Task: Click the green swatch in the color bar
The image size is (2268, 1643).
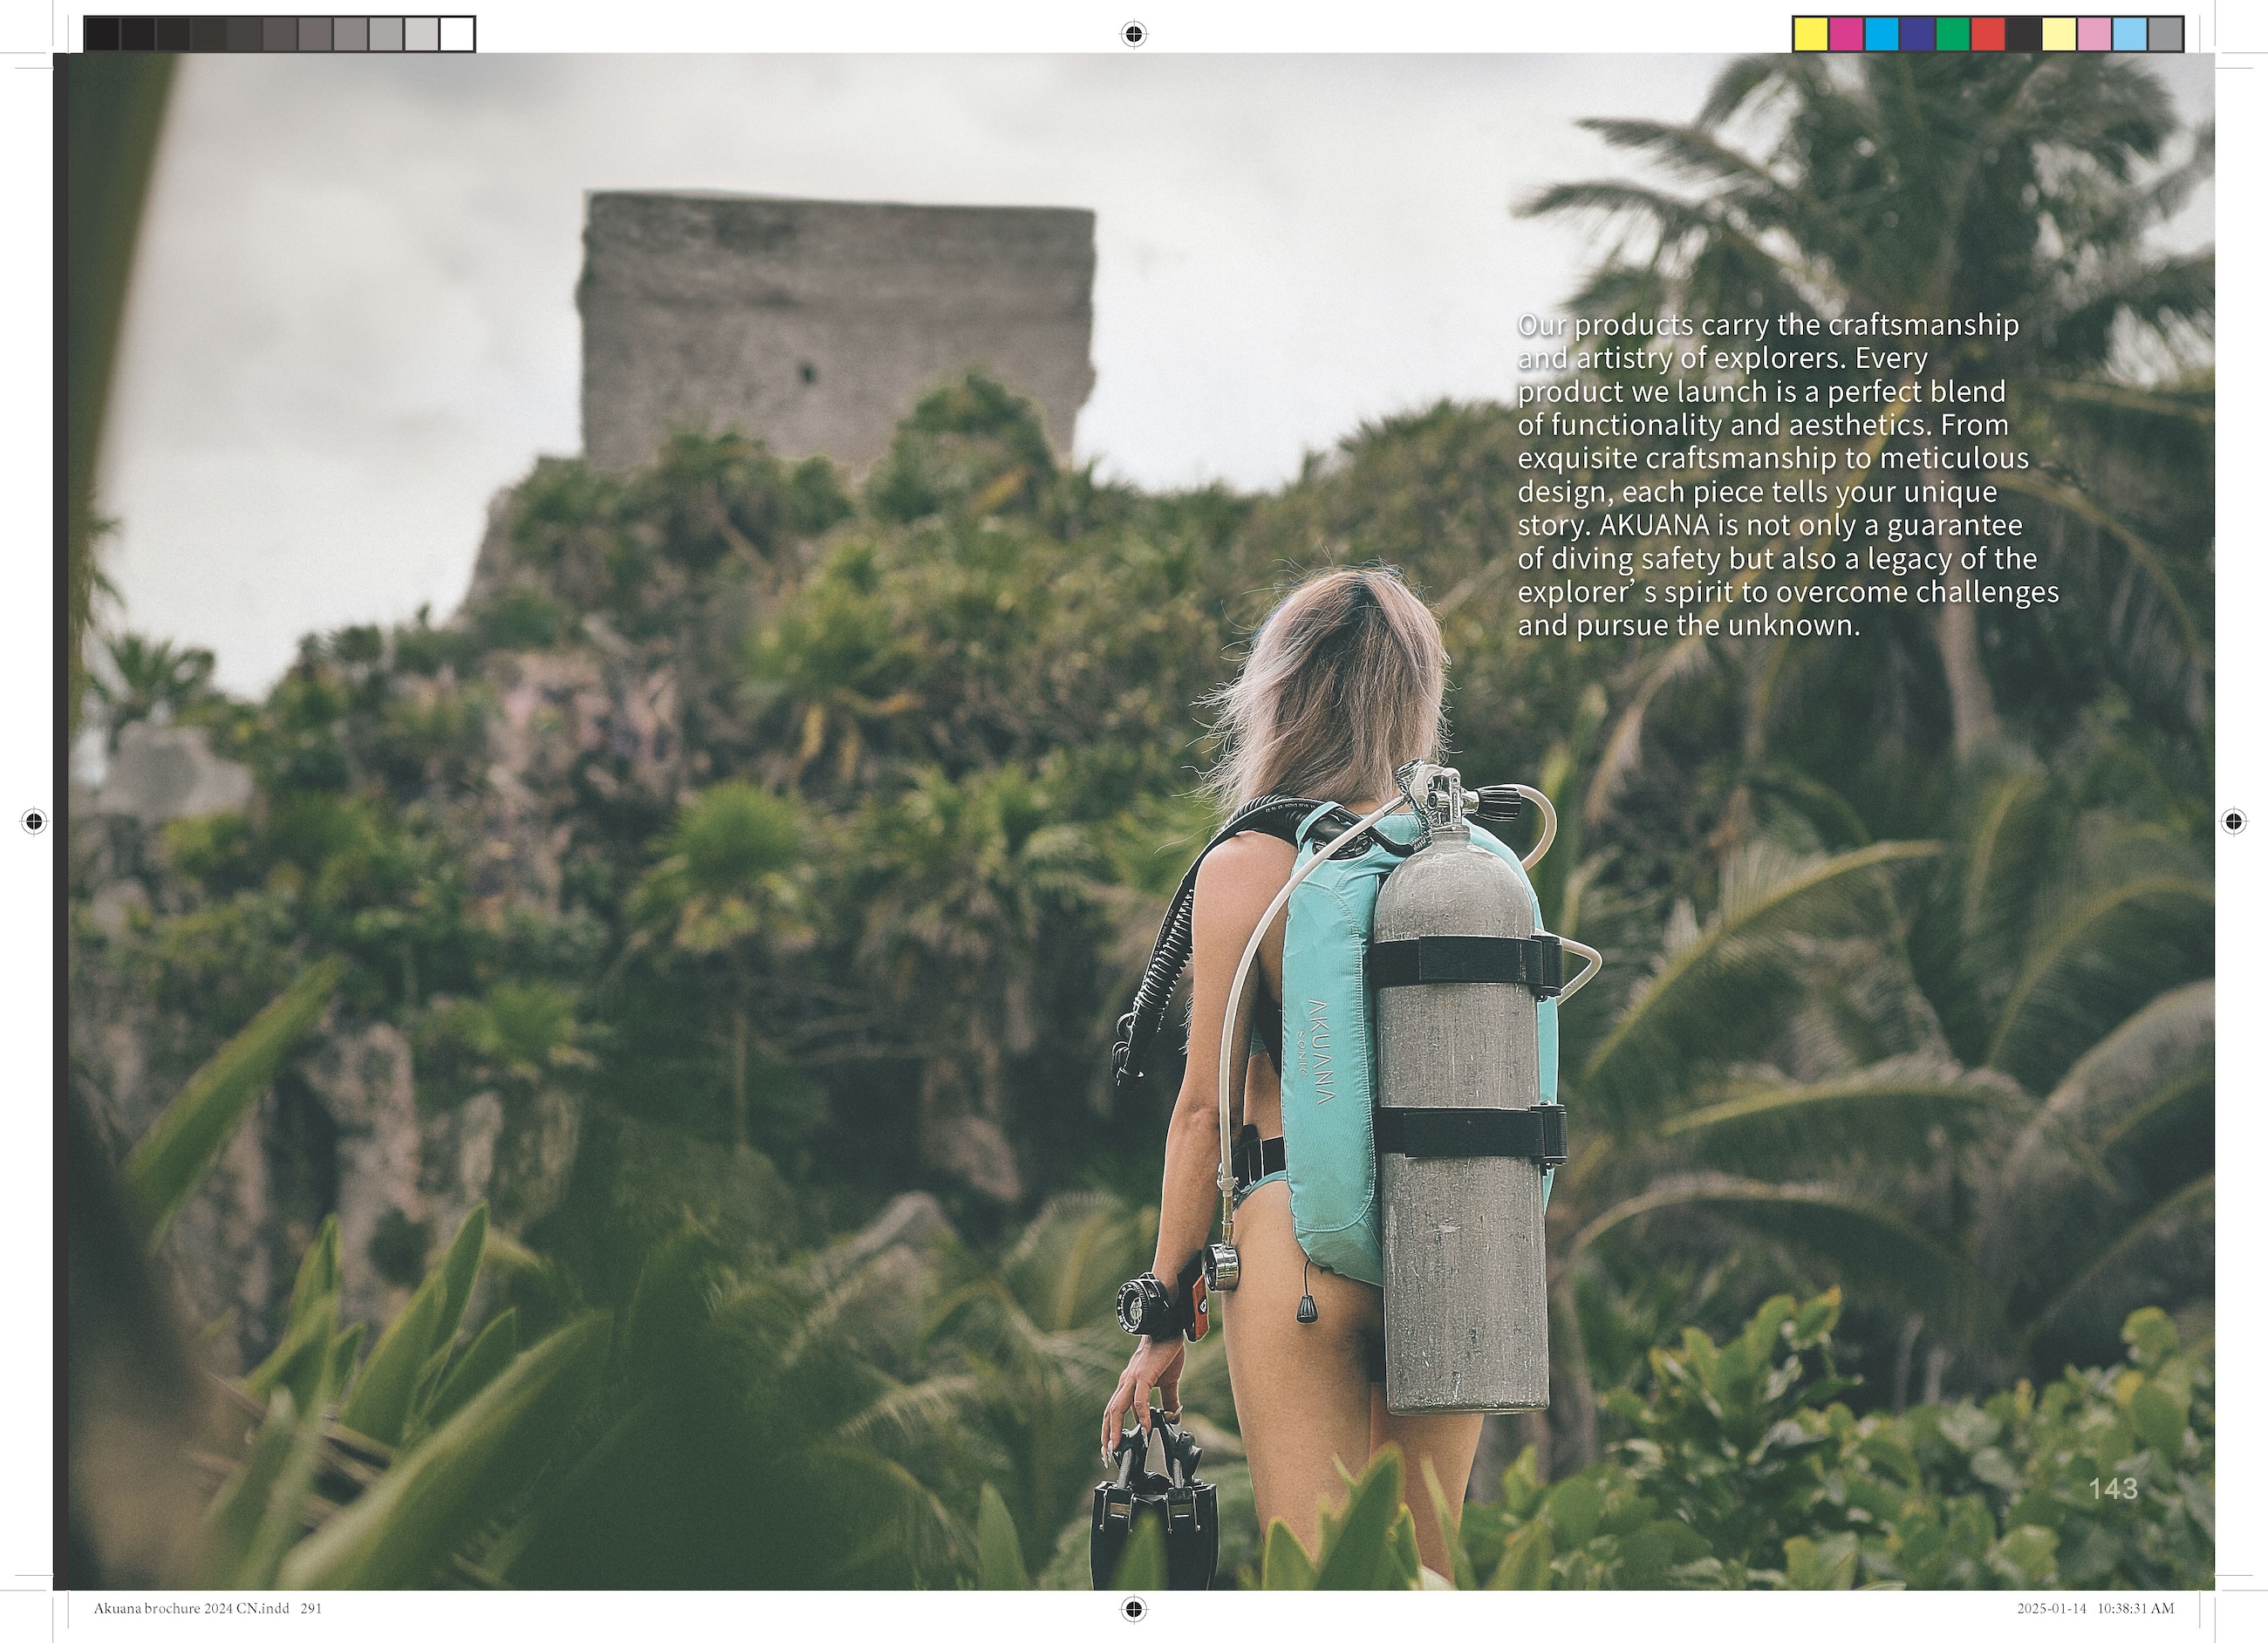Action: click(x=1952, y=34)
